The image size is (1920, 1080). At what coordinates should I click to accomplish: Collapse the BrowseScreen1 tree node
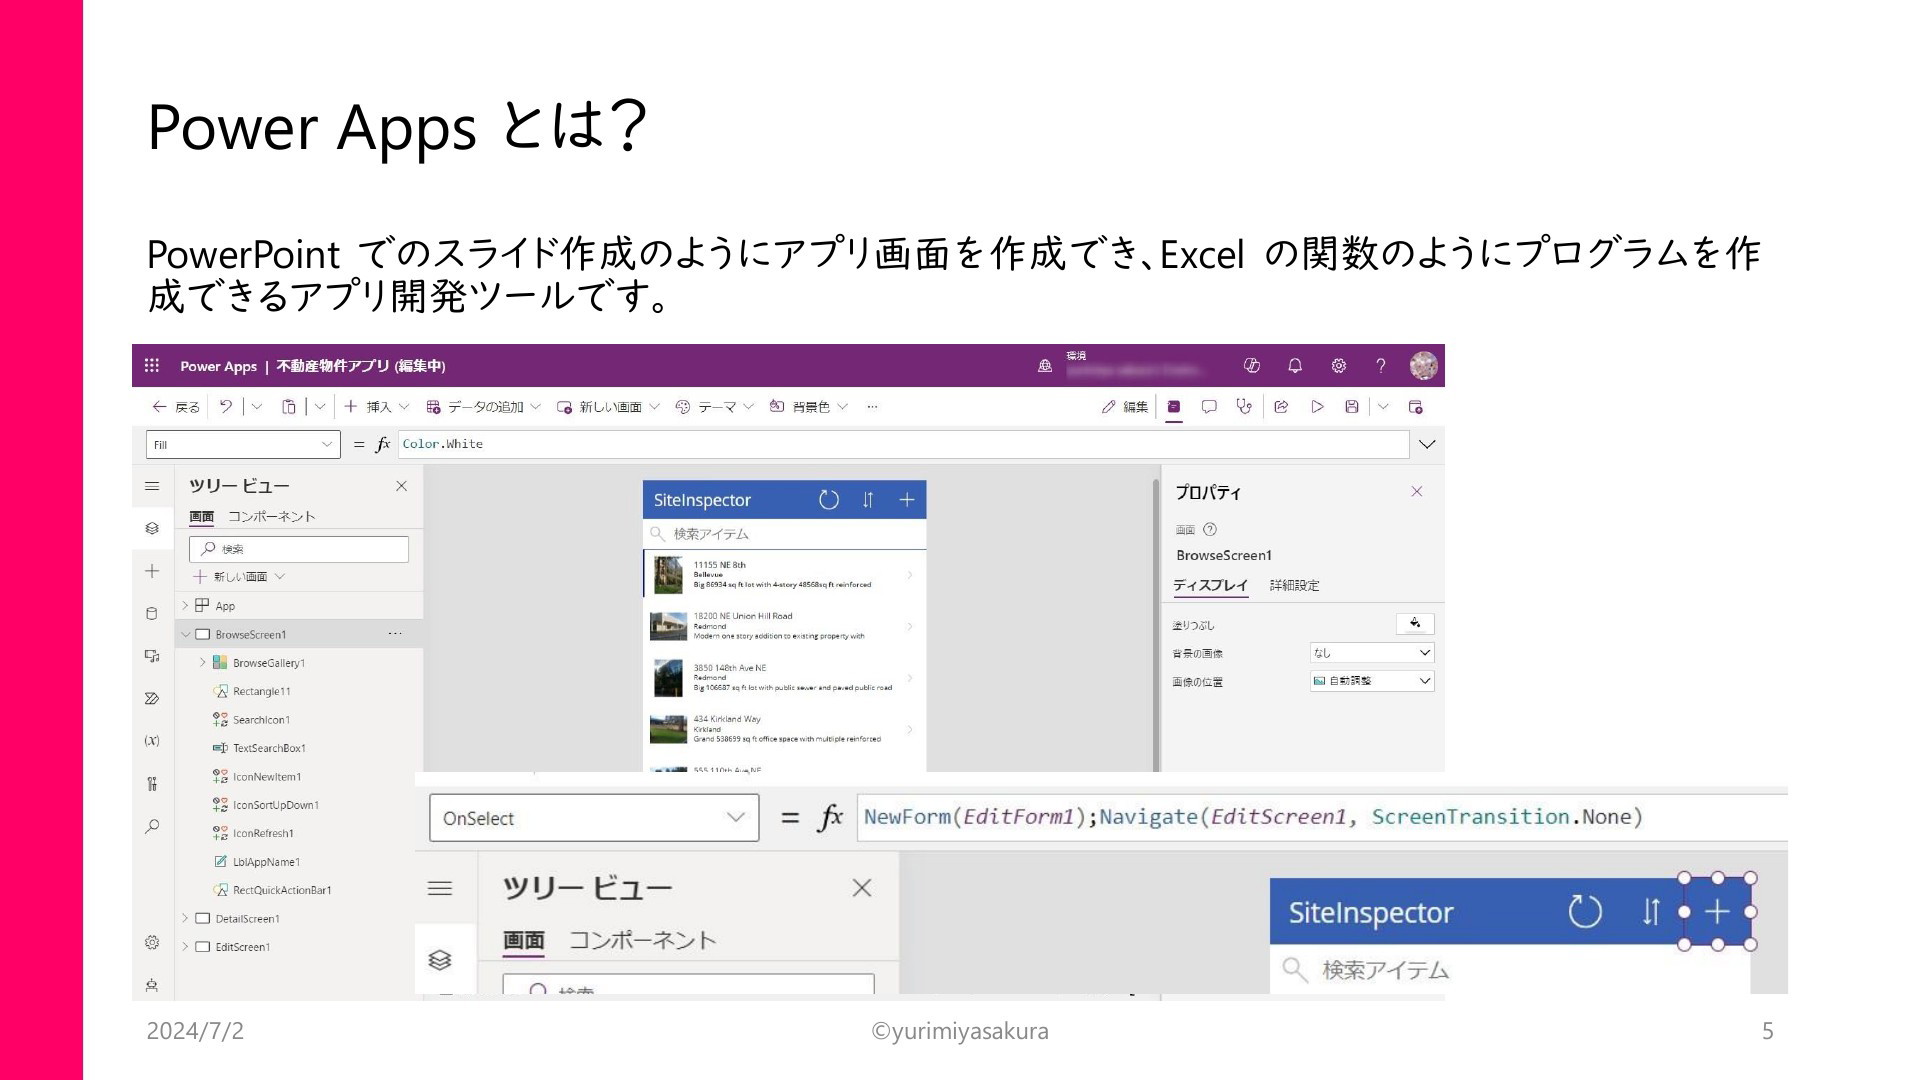click(x=185, y=634)
